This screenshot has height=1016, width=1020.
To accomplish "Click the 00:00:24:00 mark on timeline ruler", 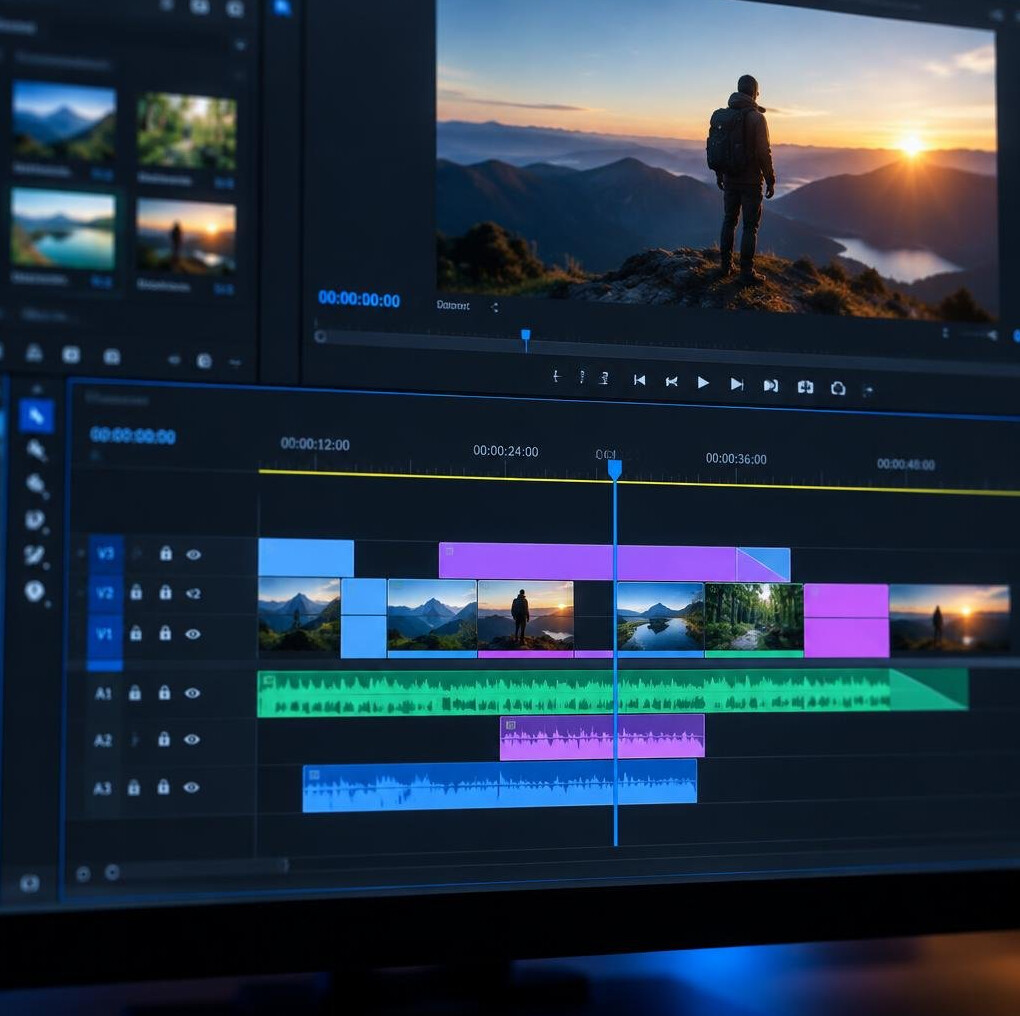I will coord(505,451).
